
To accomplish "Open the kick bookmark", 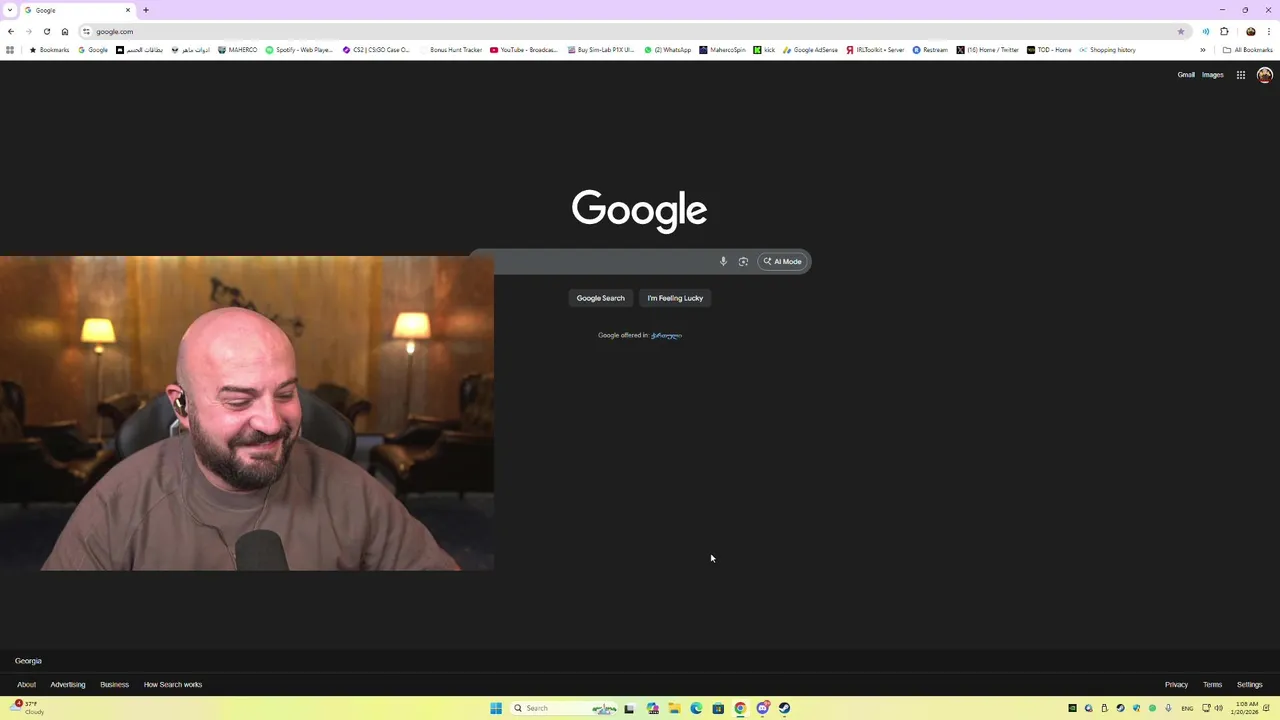I will pyautogui.click(x=765, y=50).
